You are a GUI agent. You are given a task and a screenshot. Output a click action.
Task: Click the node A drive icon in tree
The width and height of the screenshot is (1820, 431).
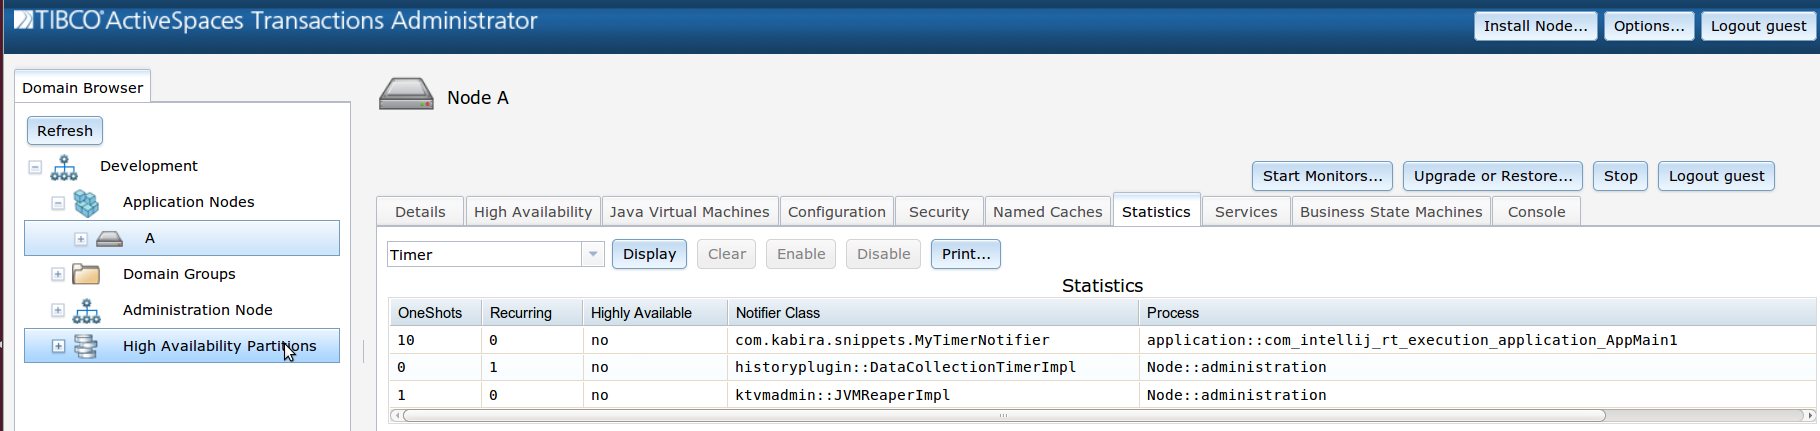pyautogui.click(x=109, y=239)
